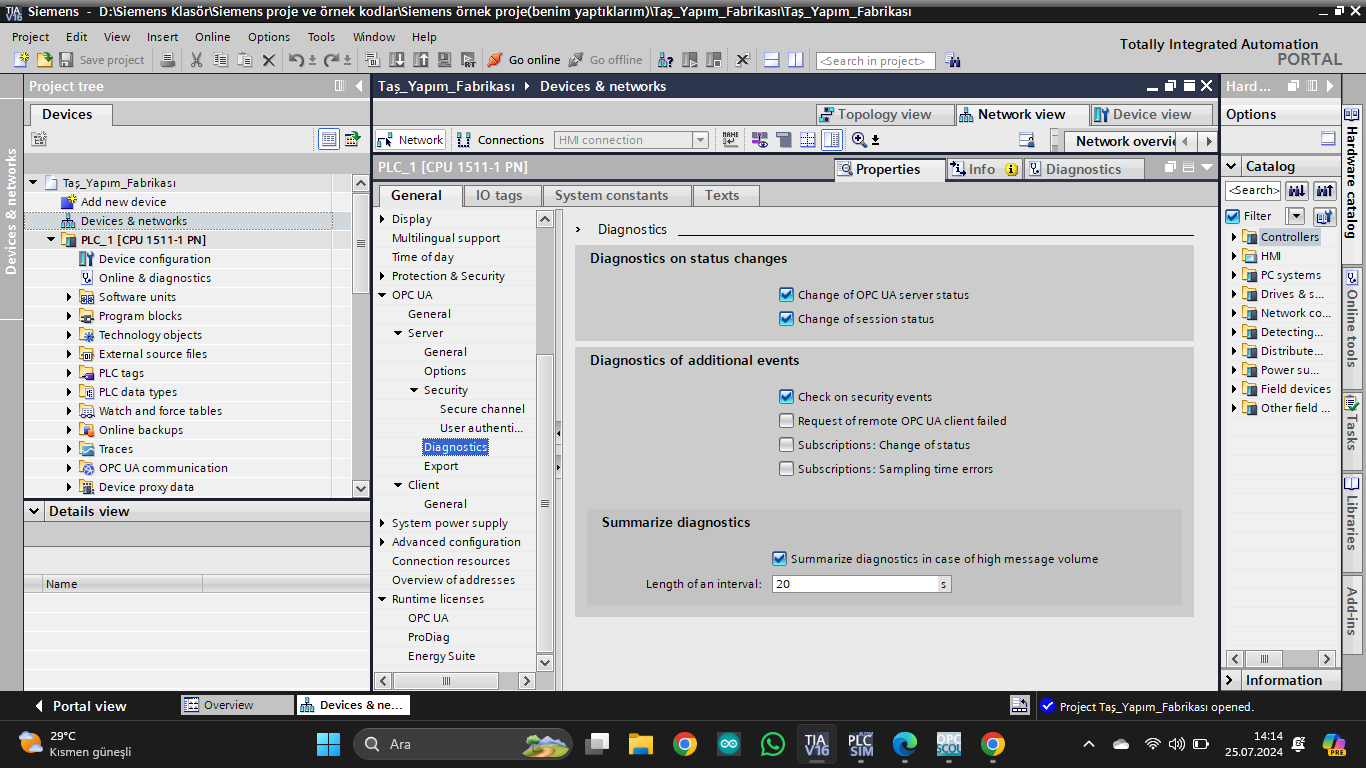1366x768 pixels.
Task: Click the binoculars search icon
Action: pos(952,60)
